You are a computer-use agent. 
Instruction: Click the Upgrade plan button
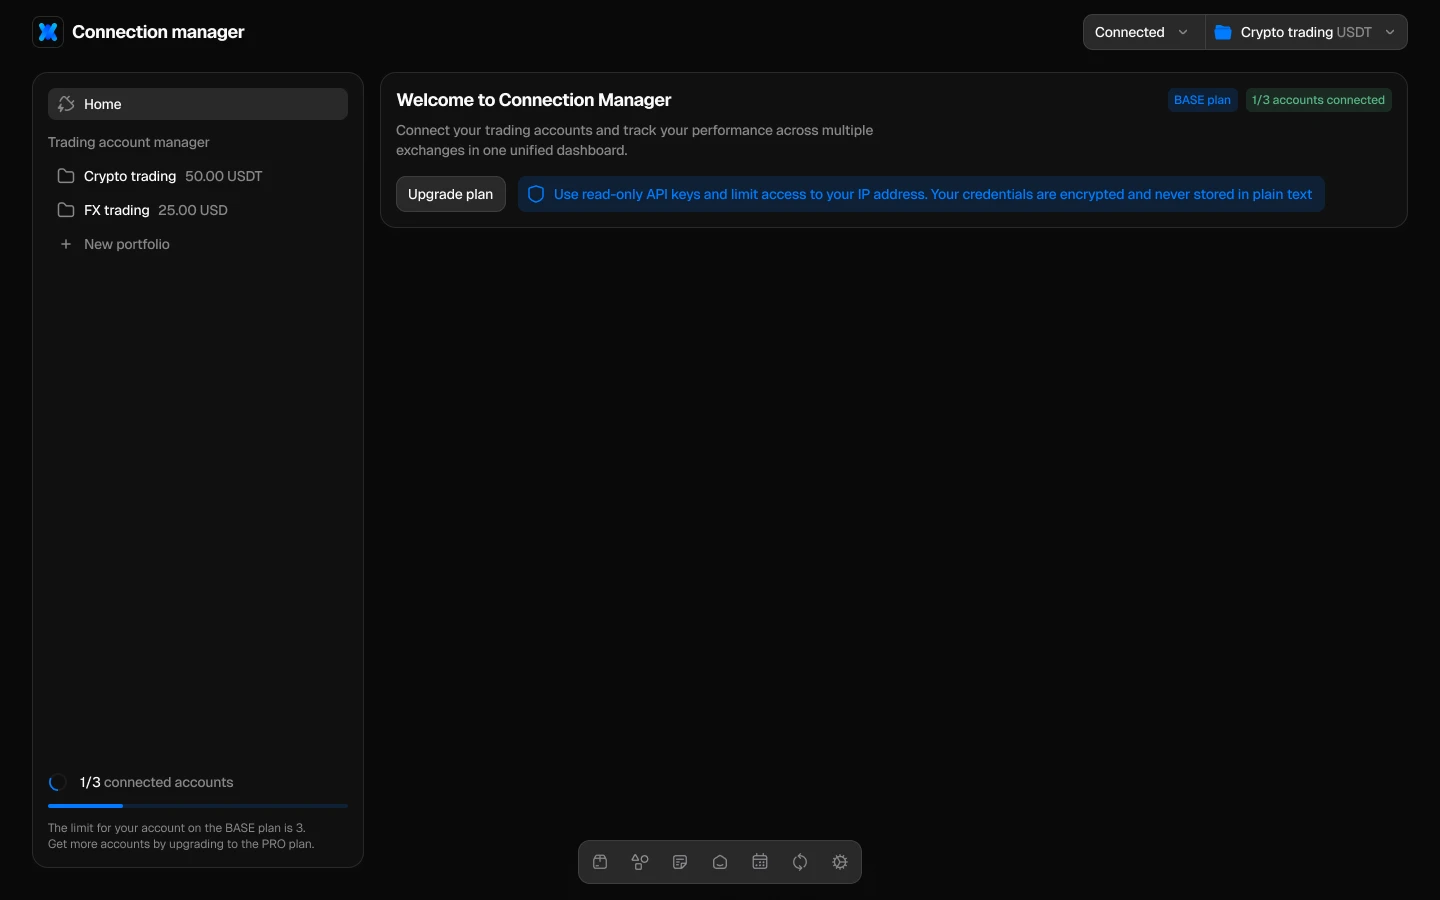pos(450,194)
